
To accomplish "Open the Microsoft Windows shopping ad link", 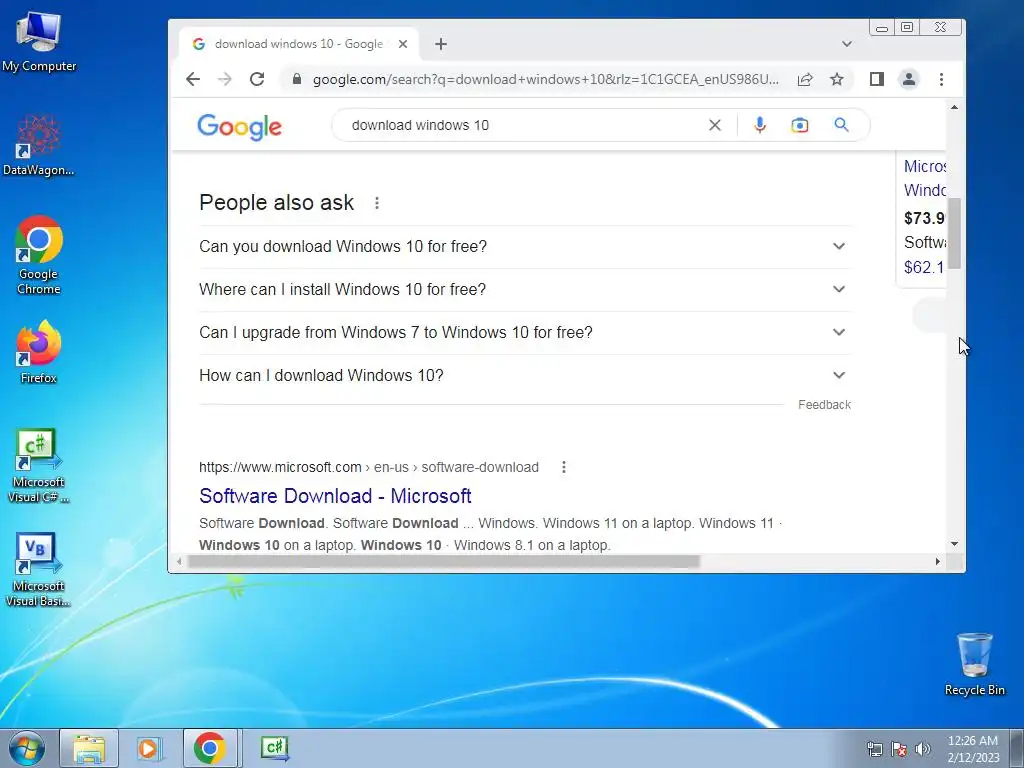I will pyautogui.click(x=925, y=178).
